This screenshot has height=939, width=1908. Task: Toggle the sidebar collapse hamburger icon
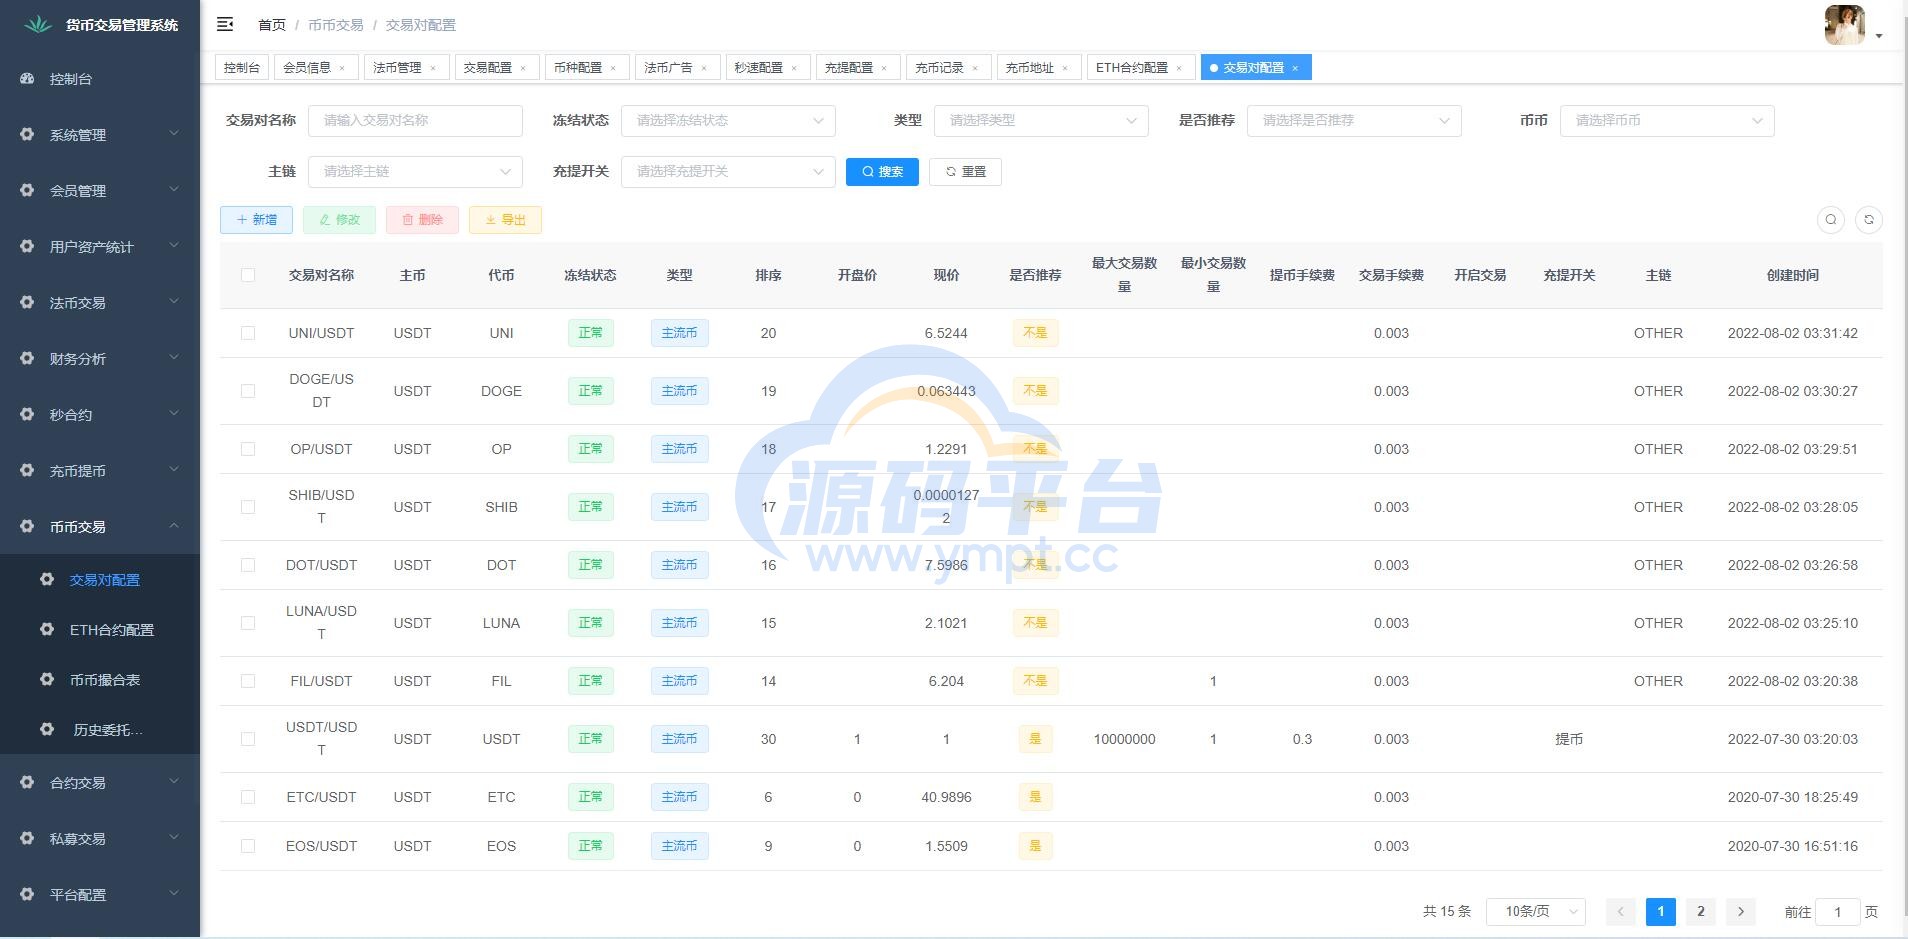(225, 24)
